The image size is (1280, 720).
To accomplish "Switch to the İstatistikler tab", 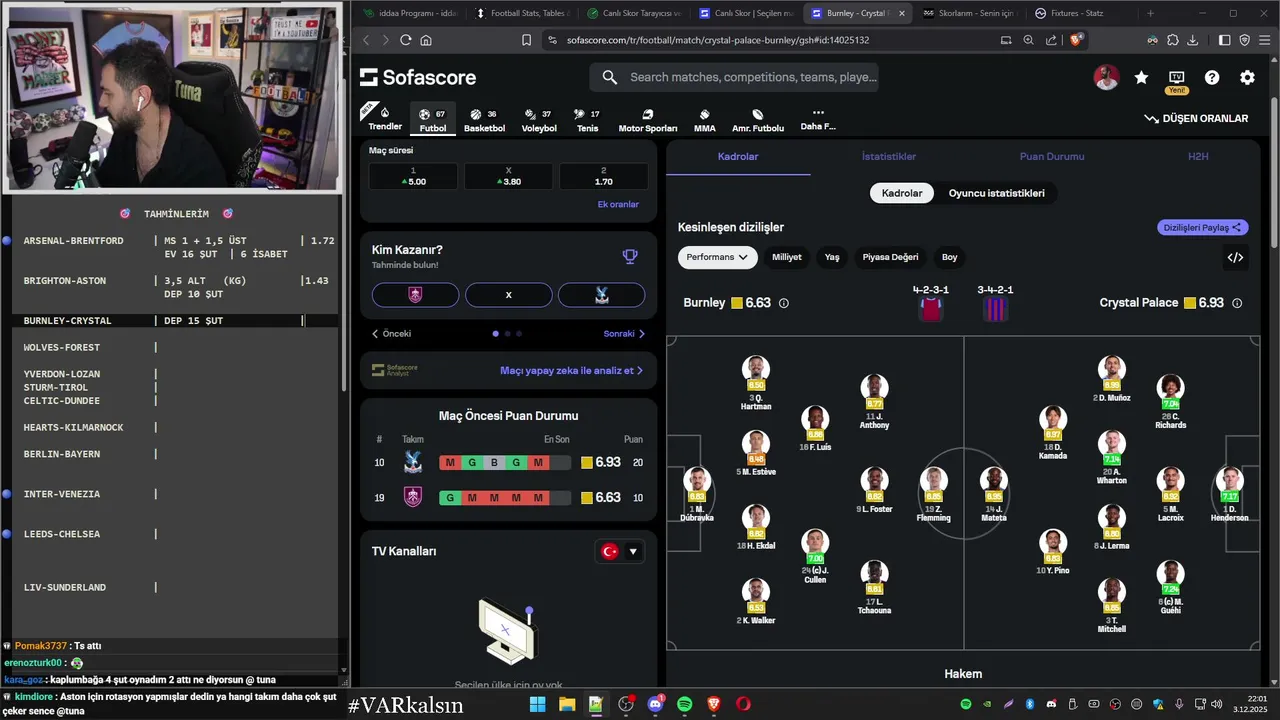I will pos(888,157).
